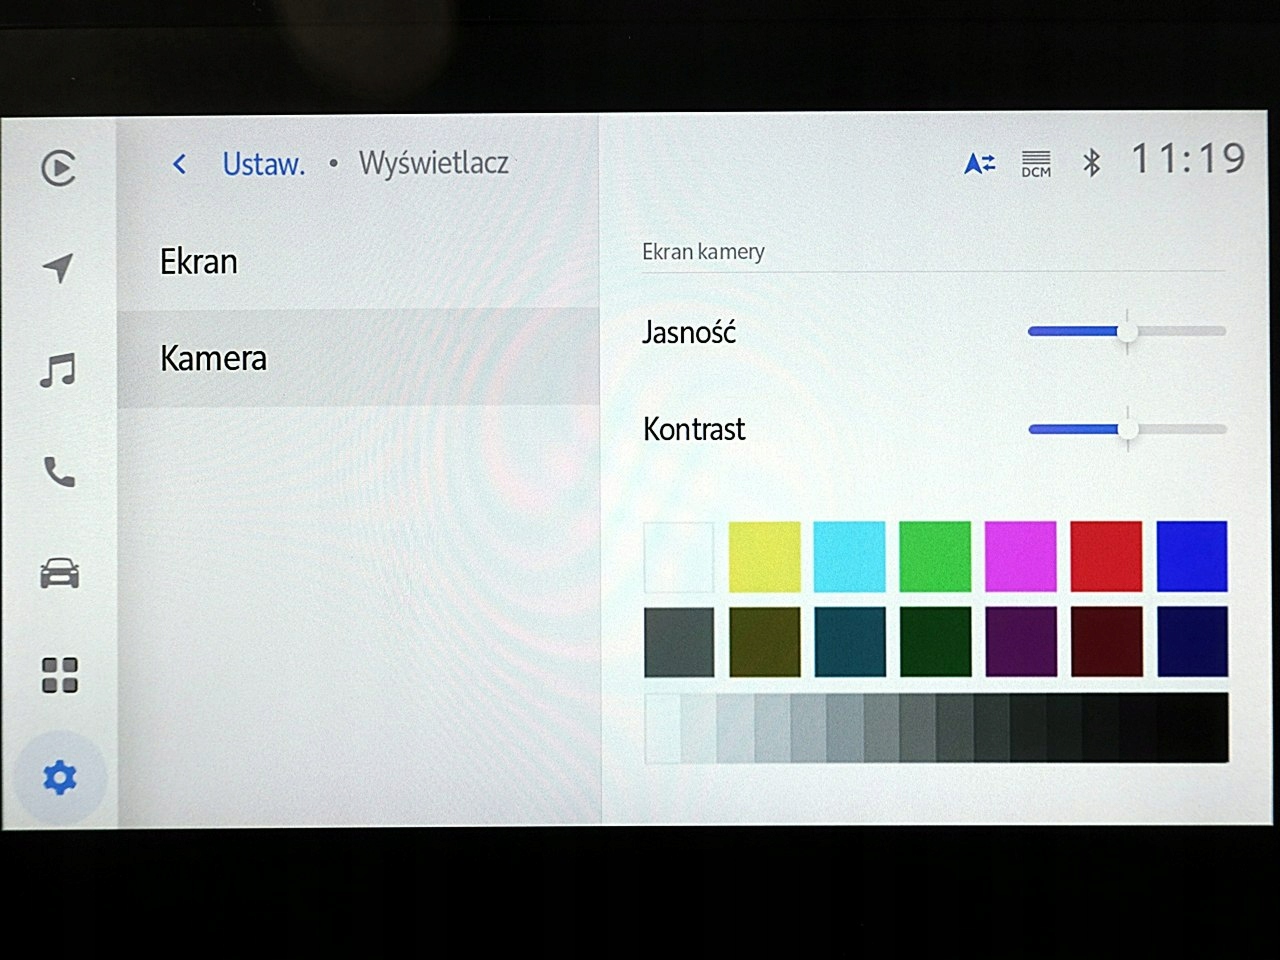The image size is (1280, 960).
Task: Open the phone icon in sidebar
Action: (x=59, y=471)
